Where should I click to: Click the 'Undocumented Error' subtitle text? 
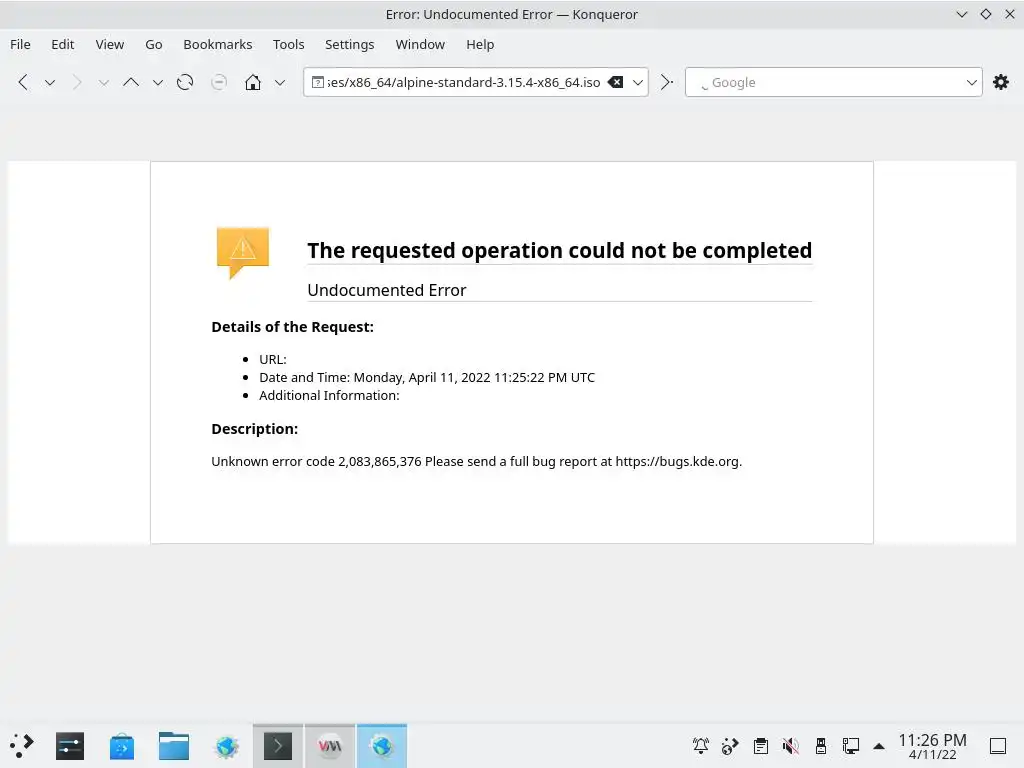point(387,290)
